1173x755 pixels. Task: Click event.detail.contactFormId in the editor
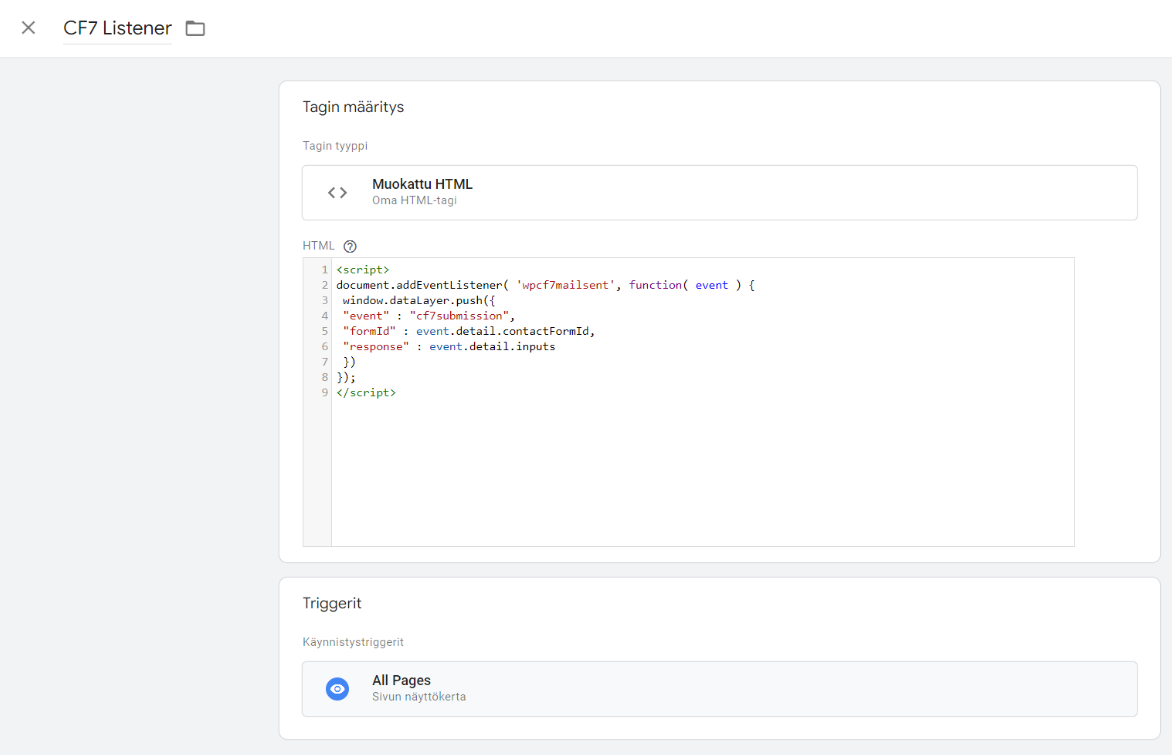click(506, 331)
